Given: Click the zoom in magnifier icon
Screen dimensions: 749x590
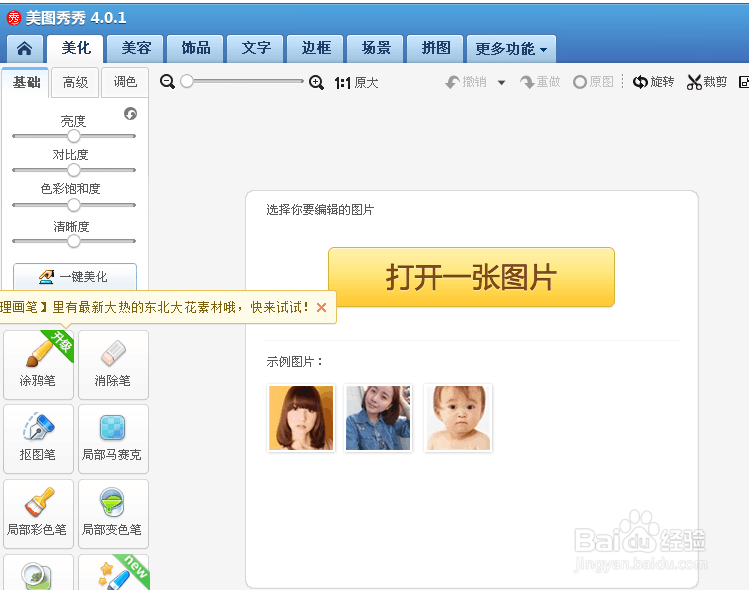Looking at the screenshot, I should click(316, 82).
